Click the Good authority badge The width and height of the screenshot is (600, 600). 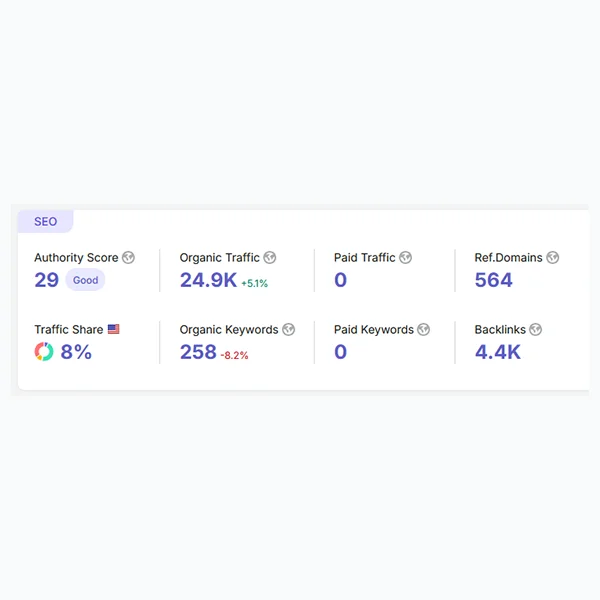85,280
